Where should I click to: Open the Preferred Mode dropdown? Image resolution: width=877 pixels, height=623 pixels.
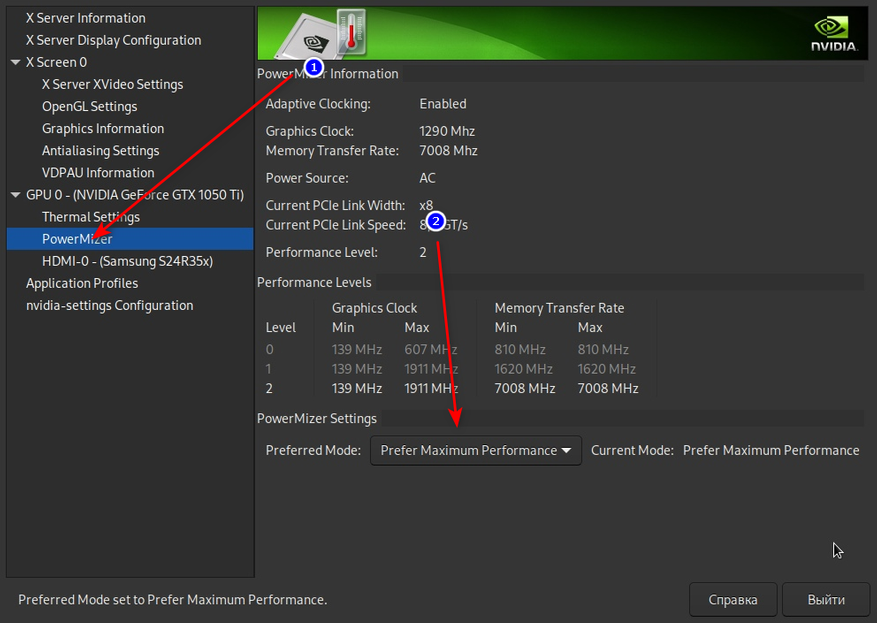point(476,450)
